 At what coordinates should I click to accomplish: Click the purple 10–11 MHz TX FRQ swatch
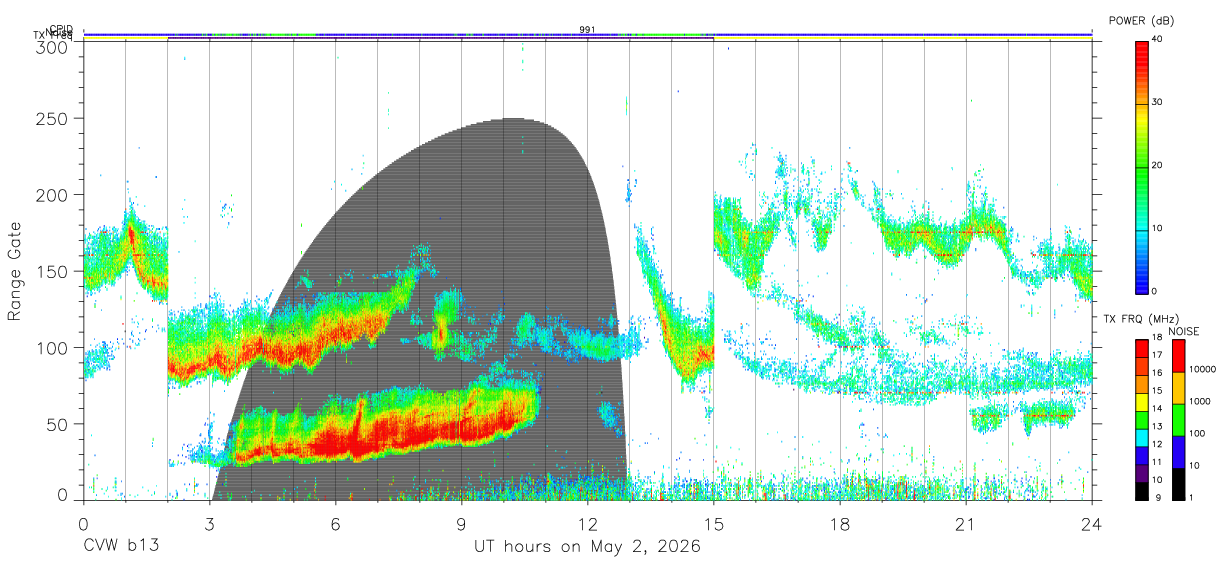click(x=1141, y=474)
